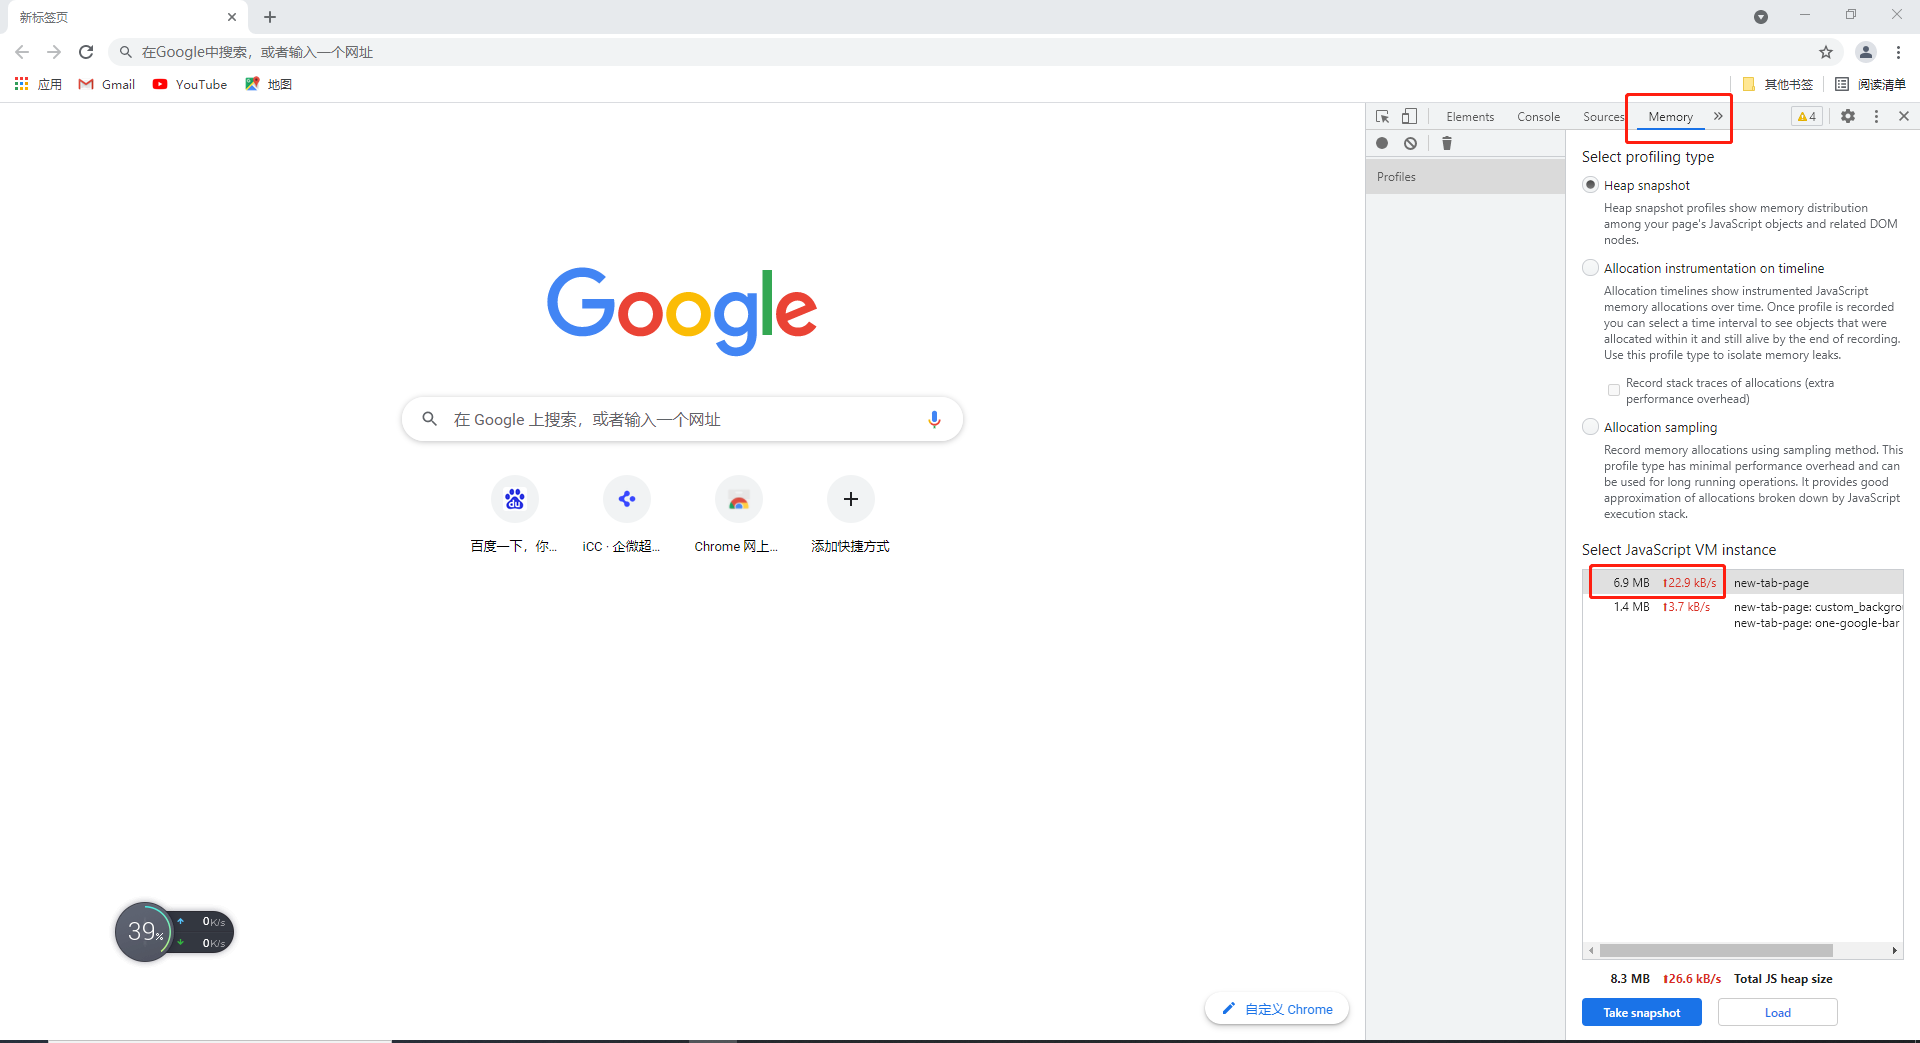
Task: Switch to the Sources tab
Action: 1603,117
